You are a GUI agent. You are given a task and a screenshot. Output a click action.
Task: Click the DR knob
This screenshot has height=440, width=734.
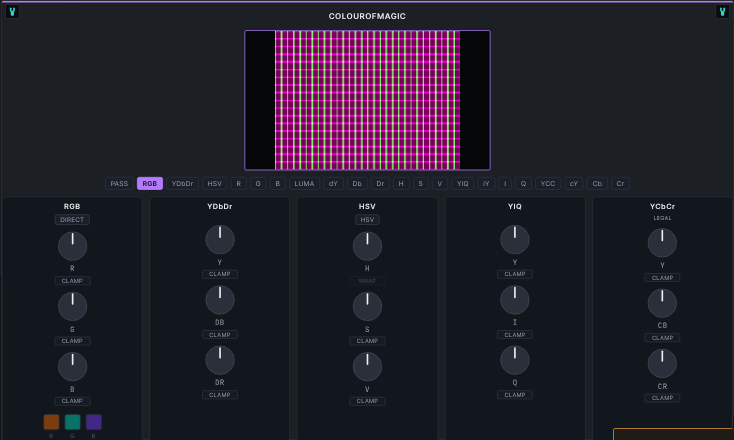220,360
